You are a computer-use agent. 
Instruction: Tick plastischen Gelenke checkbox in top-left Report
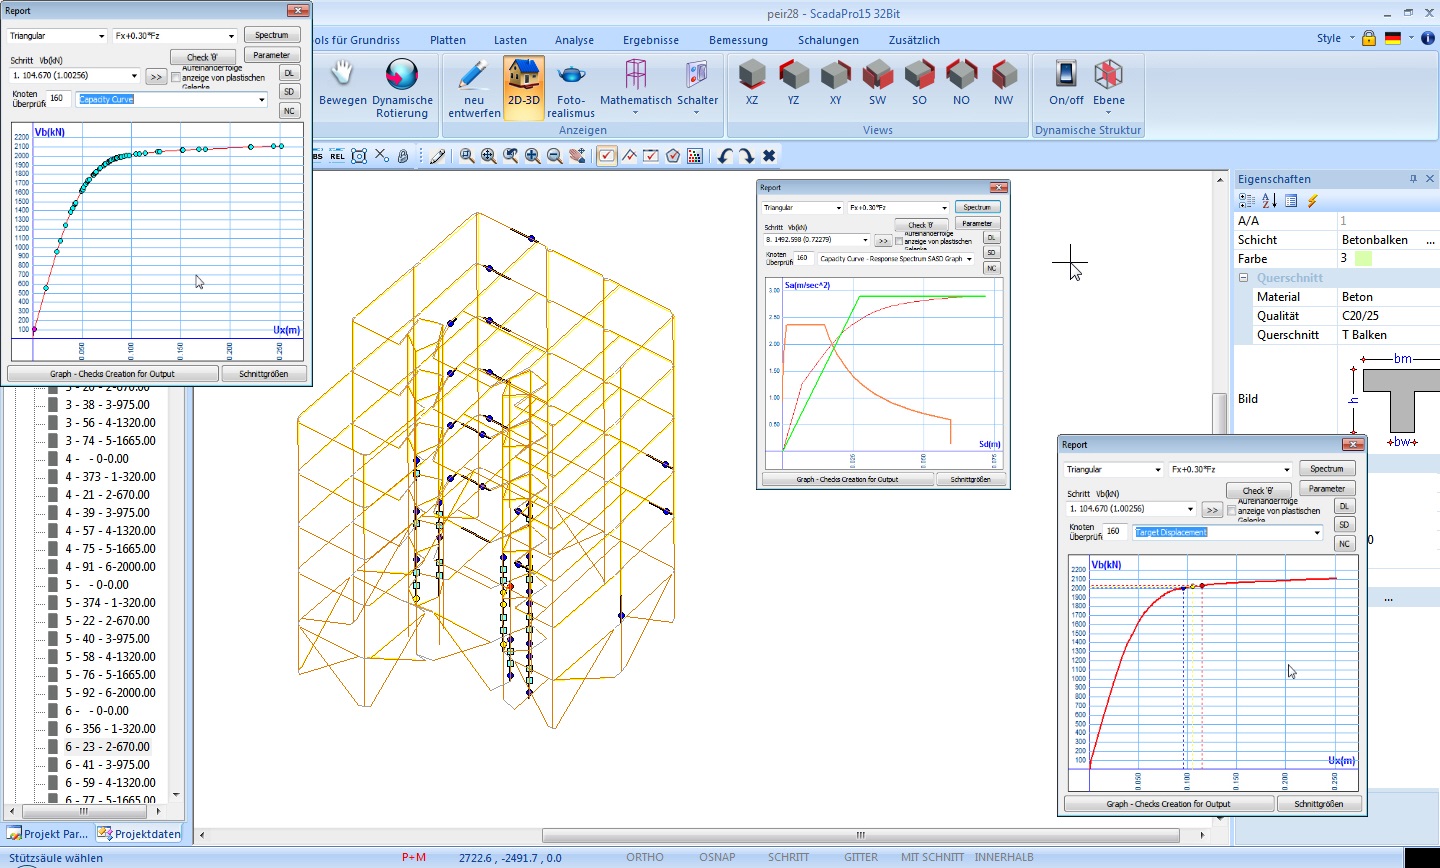click(x=176, y=77)
